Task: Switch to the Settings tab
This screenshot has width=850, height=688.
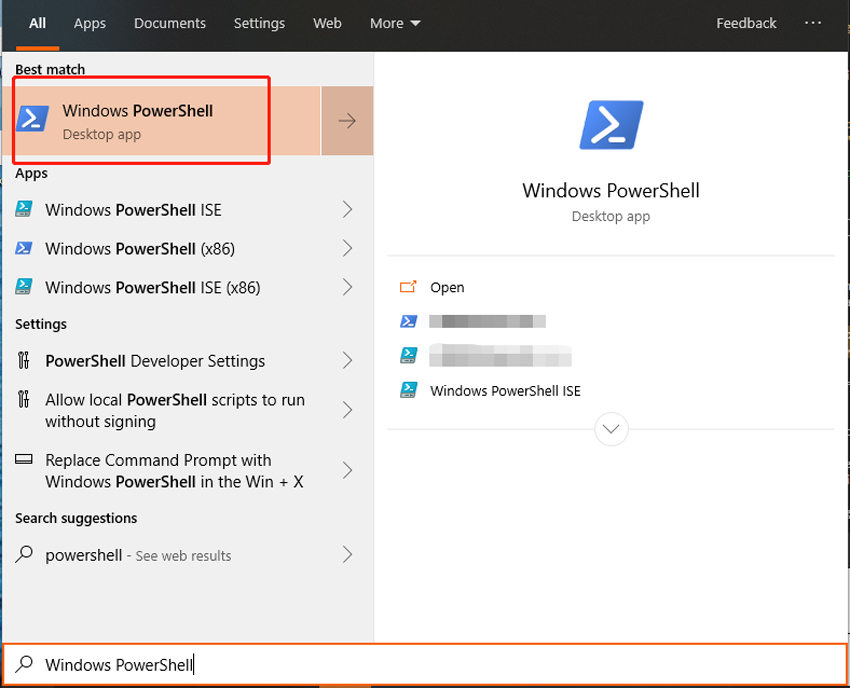Action: (259, 23)
